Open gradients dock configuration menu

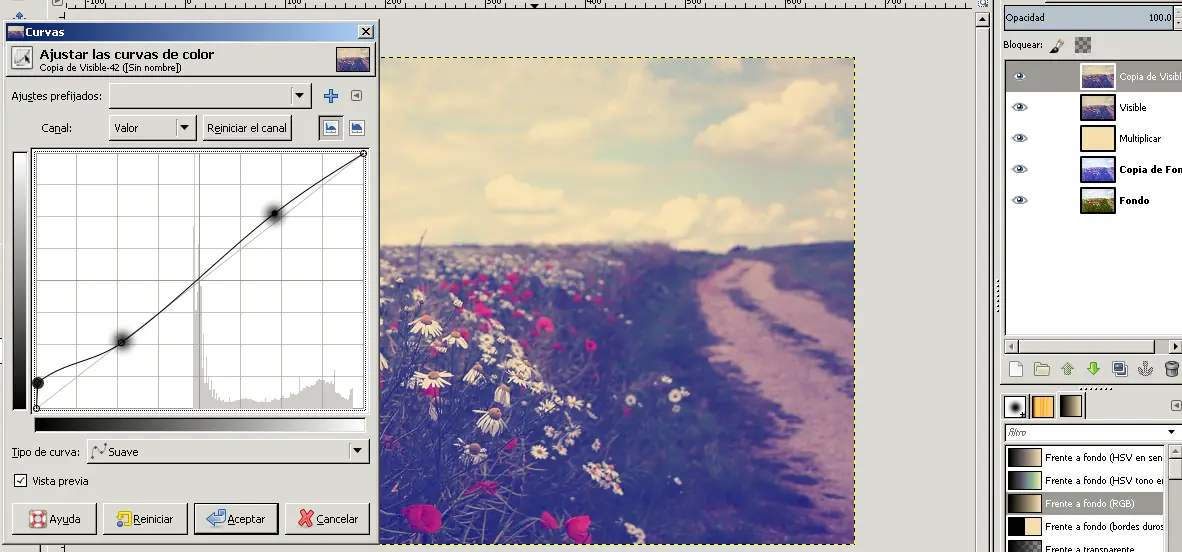point(1175,406)
